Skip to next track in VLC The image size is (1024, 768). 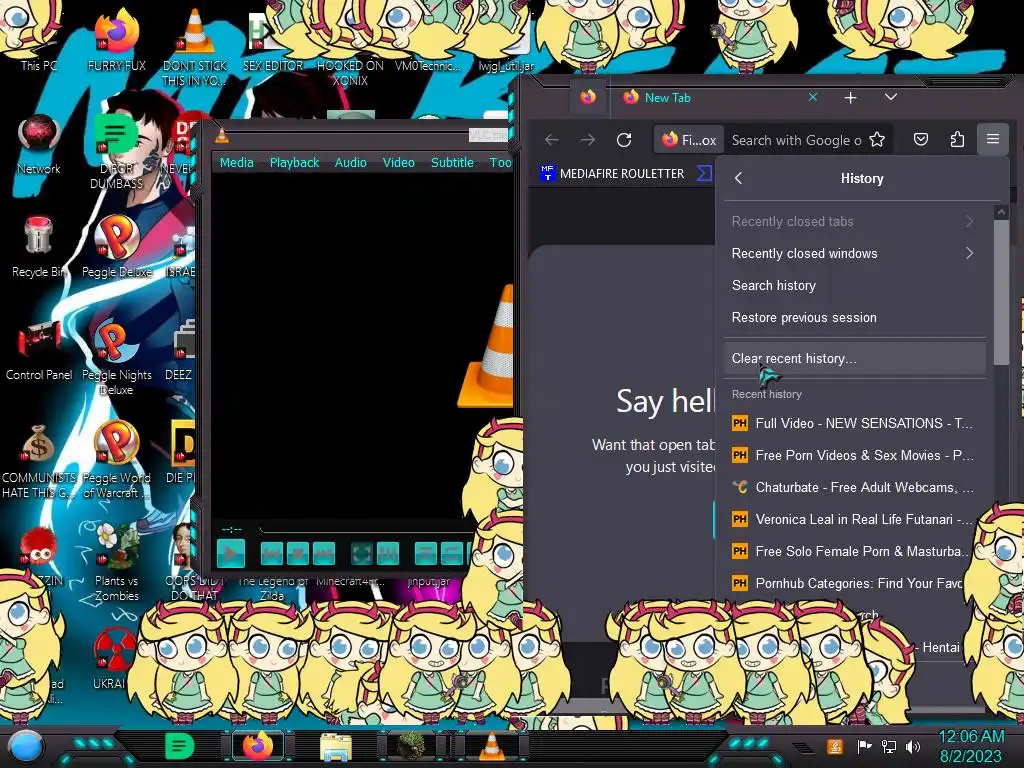(324, 554)
